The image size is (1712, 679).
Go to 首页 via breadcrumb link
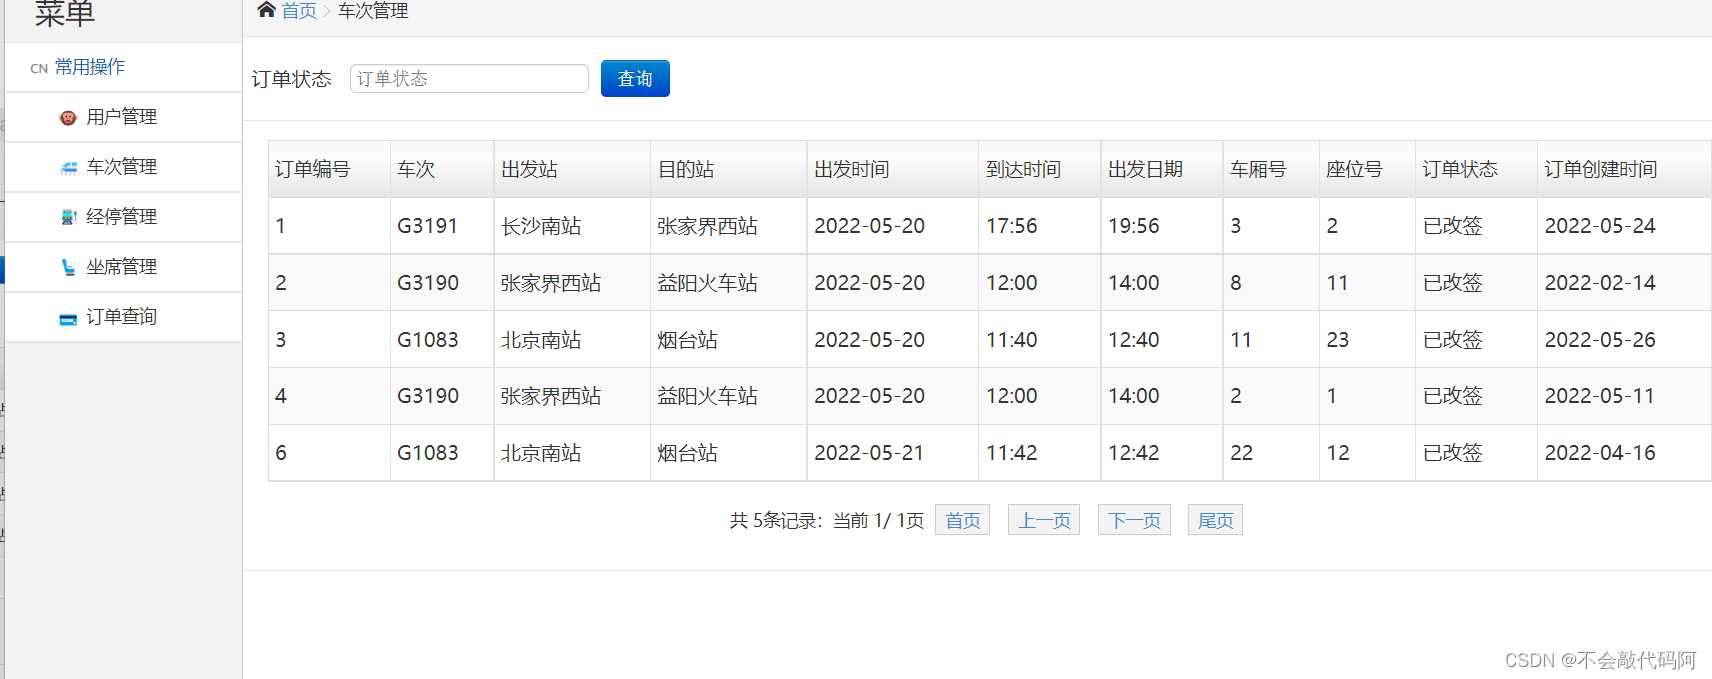tap(299, 11)
